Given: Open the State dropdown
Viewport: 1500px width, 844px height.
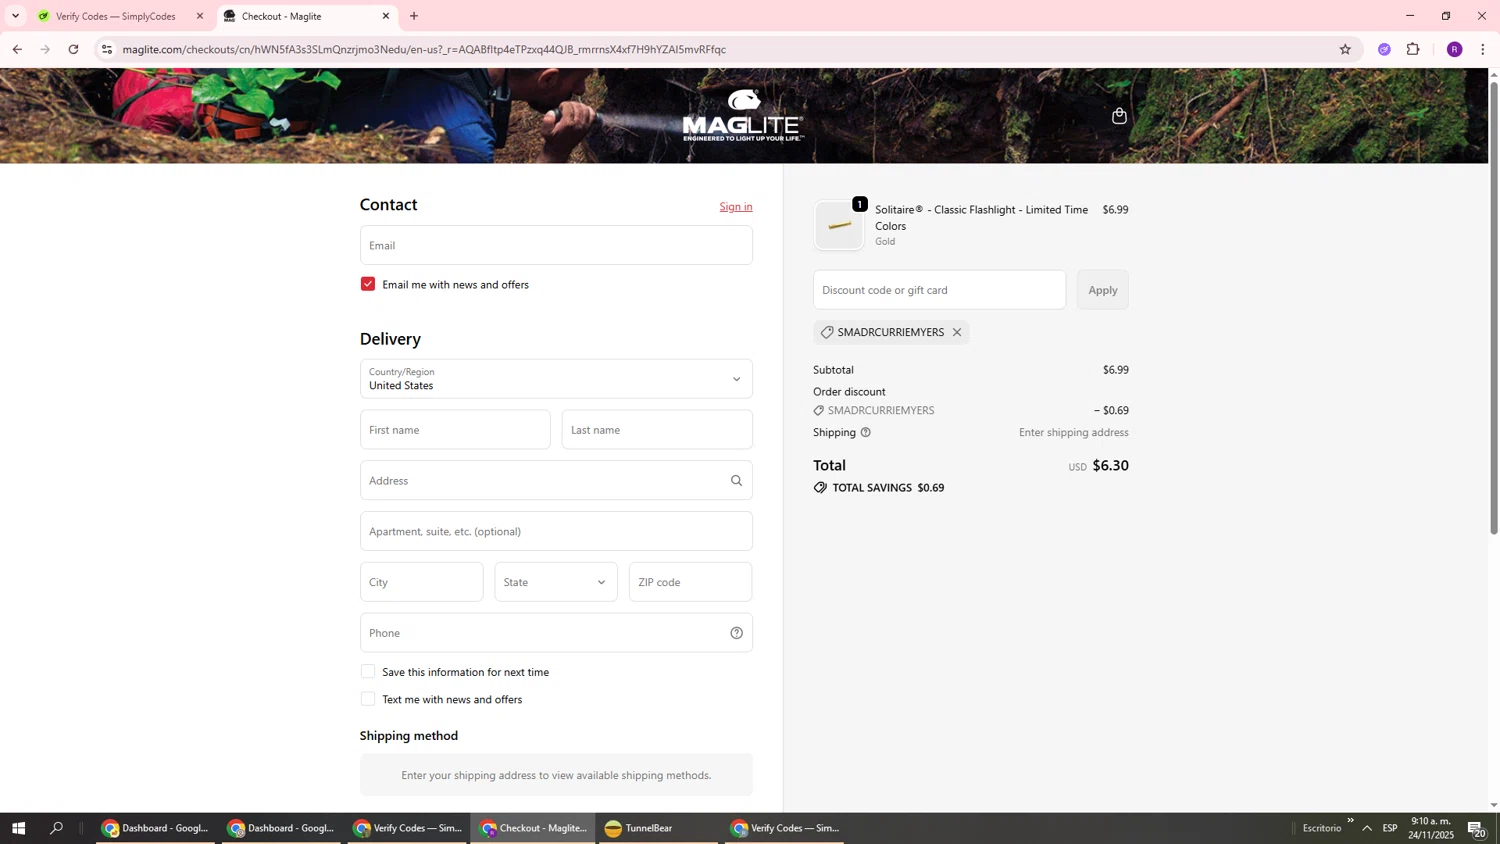Looking at the screenshot, I should pyautogui.click(x=556, y=582).
